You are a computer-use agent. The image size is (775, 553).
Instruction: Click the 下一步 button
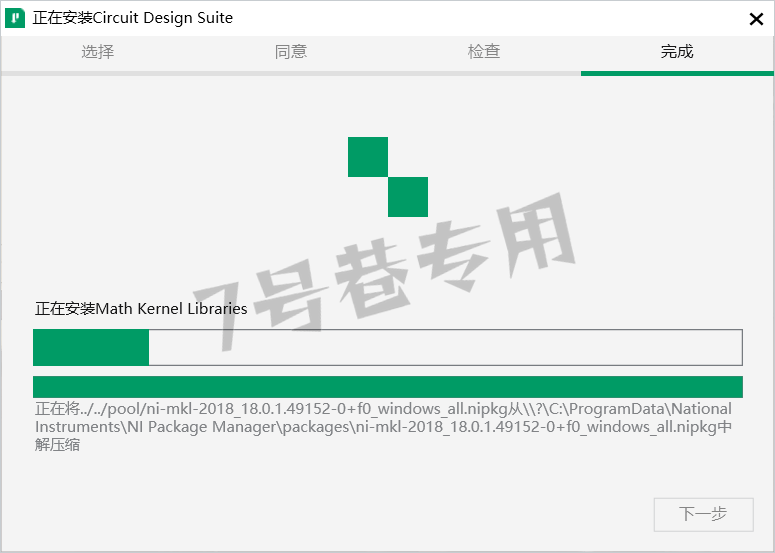pyautogui.click(x=703, y=514)
